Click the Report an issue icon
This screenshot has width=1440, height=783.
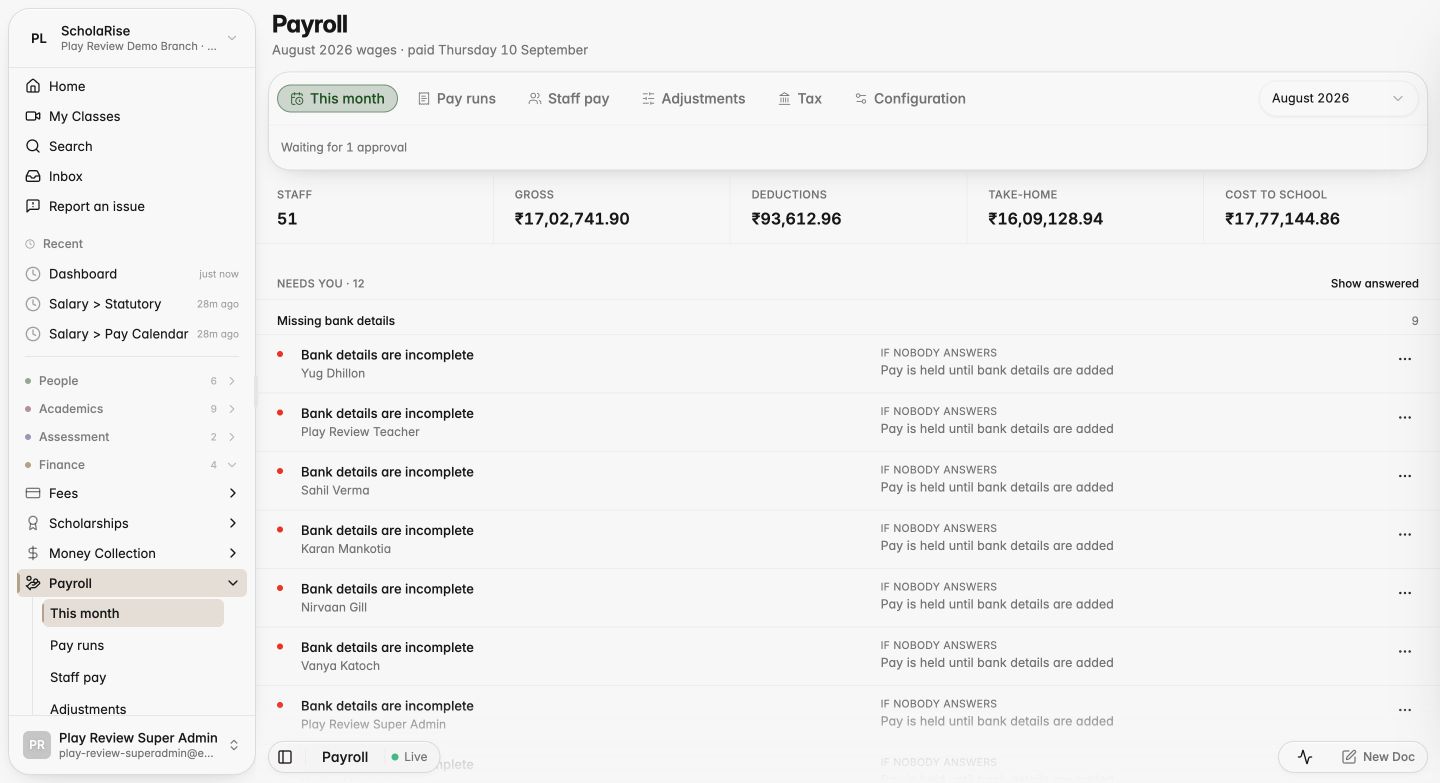[x=33, y=206]
